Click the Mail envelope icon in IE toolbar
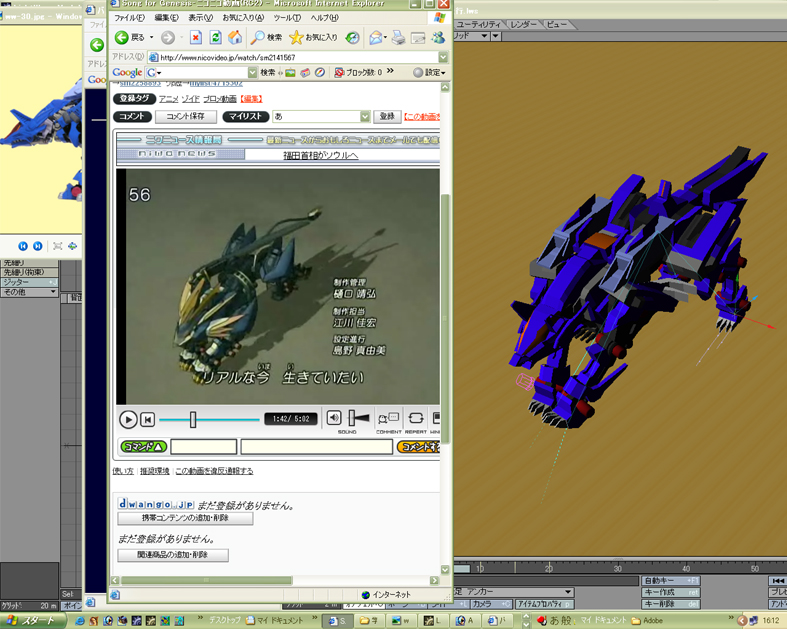 pos(375,37)
